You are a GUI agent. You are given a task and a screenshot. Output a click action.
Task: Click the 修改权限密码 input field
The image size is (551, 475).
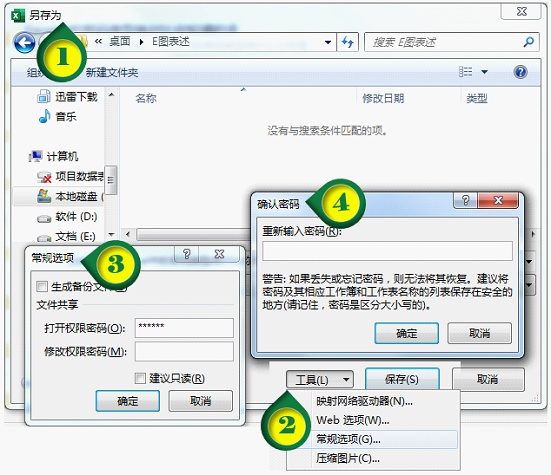184,351
